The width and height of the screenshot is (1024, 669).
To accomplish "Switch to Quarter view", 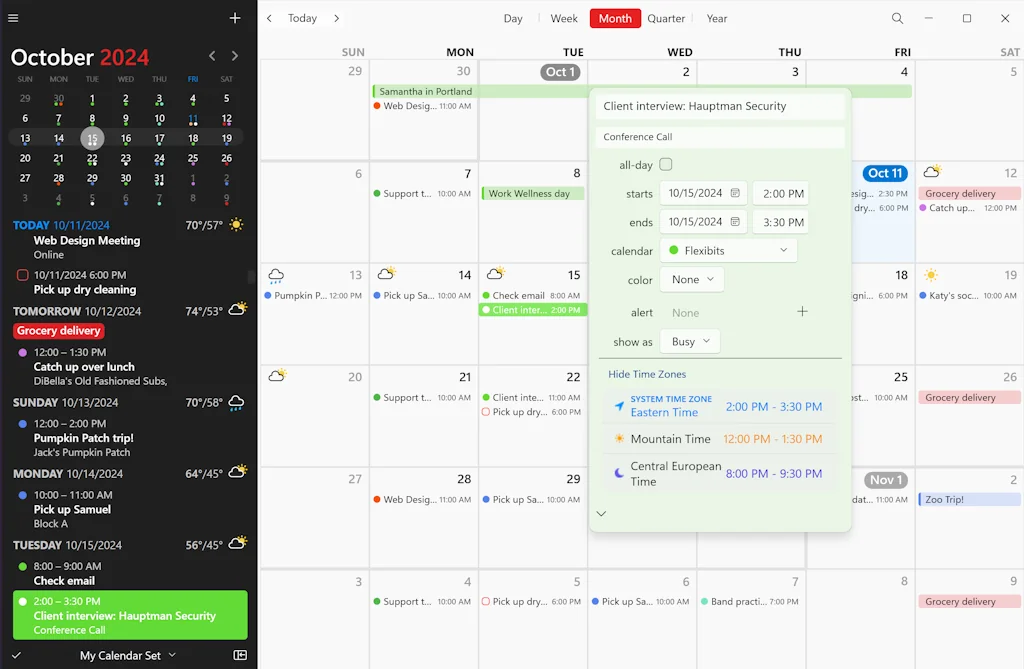I will [x=666, y=18].
